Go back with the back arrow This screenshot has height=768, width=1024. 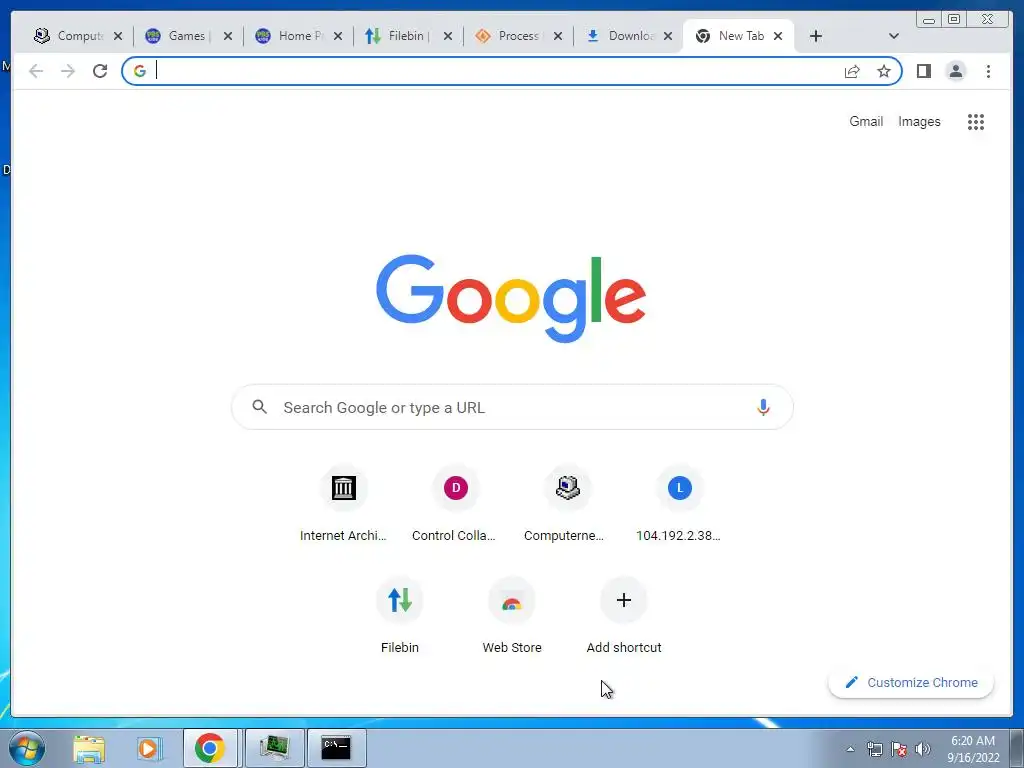[36, 71]
